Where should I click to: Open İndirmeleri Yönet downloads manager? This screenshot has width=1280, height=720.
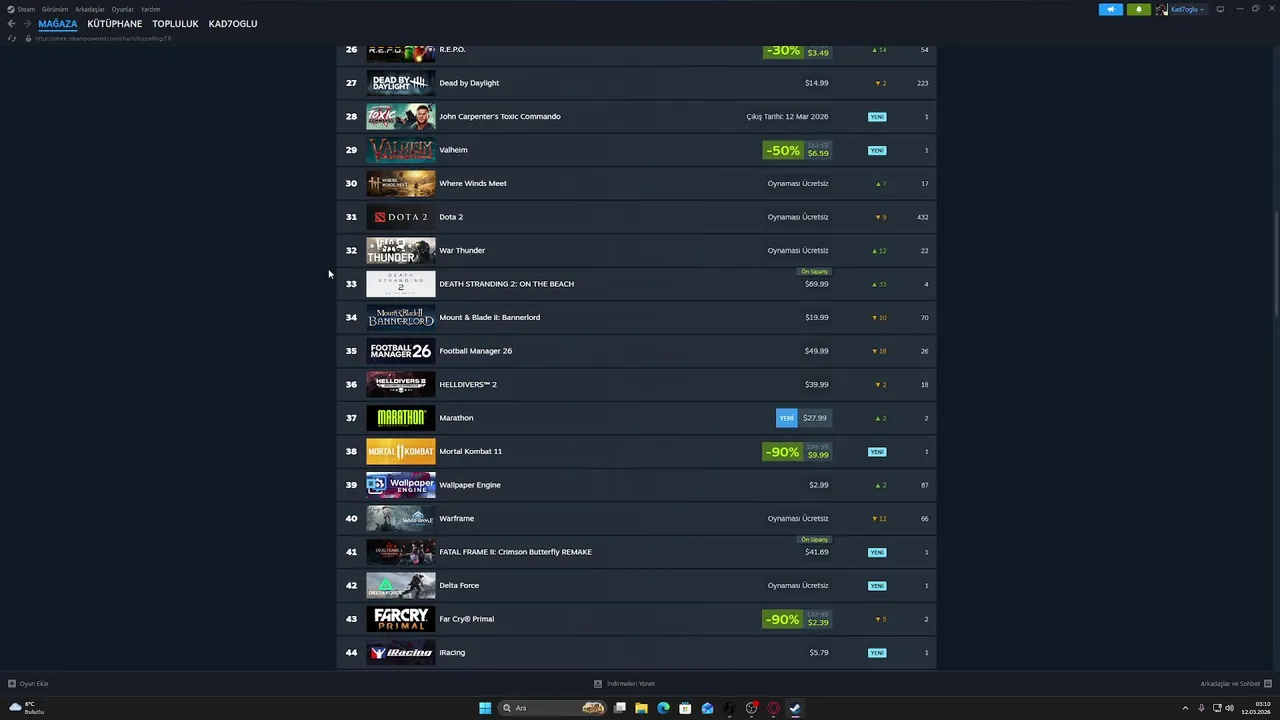(x=624, y=684)
